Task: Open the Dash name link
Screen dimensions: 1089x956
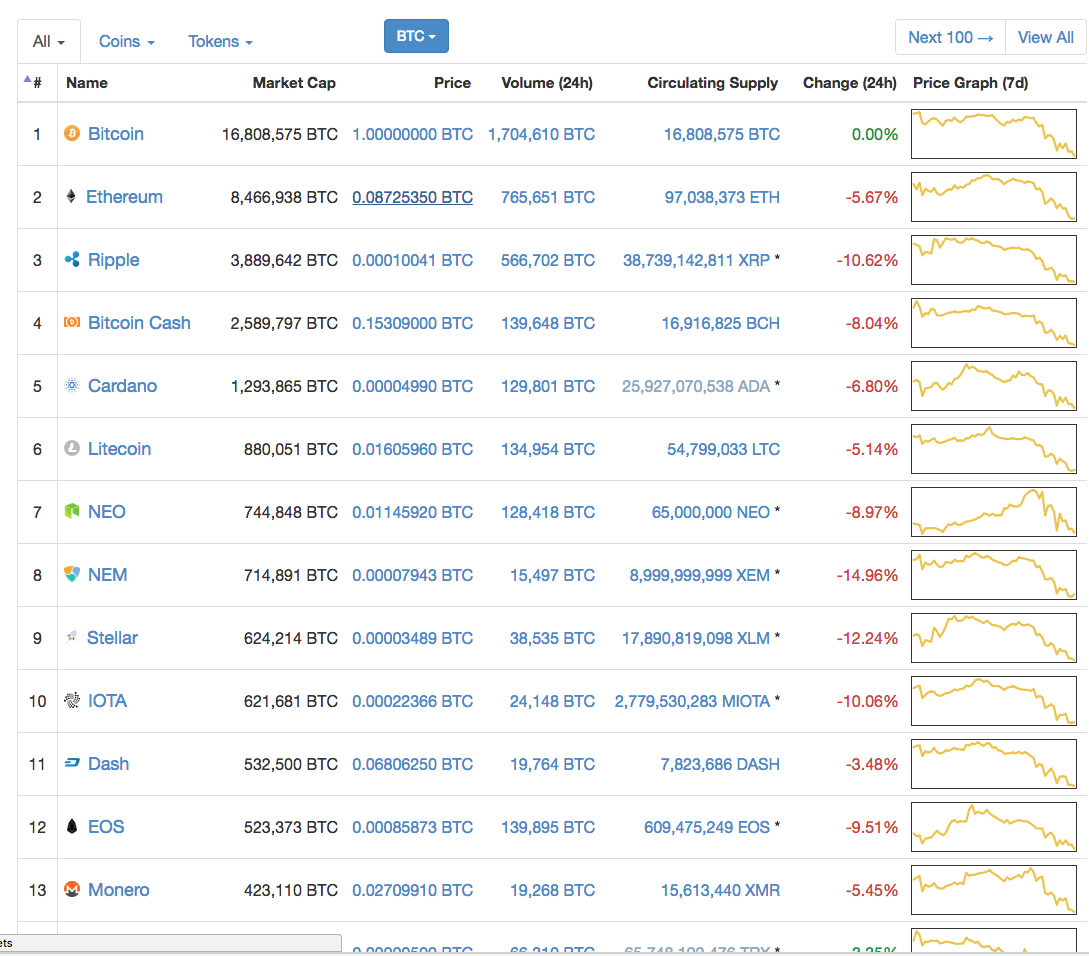Action: coord(108,764)
